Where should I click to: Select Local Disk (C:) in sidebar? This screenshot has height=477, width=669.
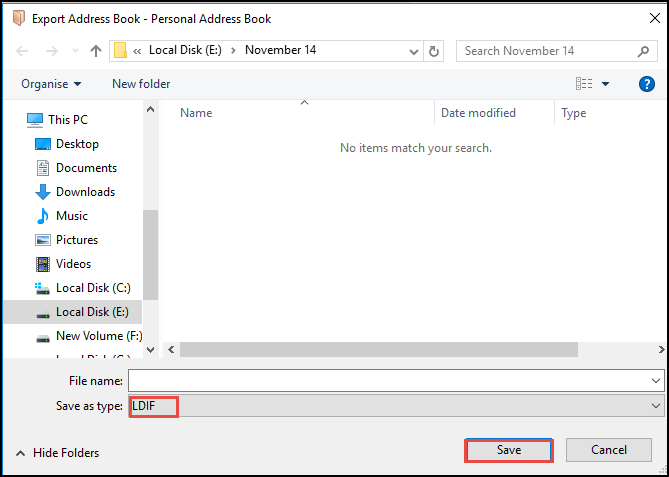(93, 288)
